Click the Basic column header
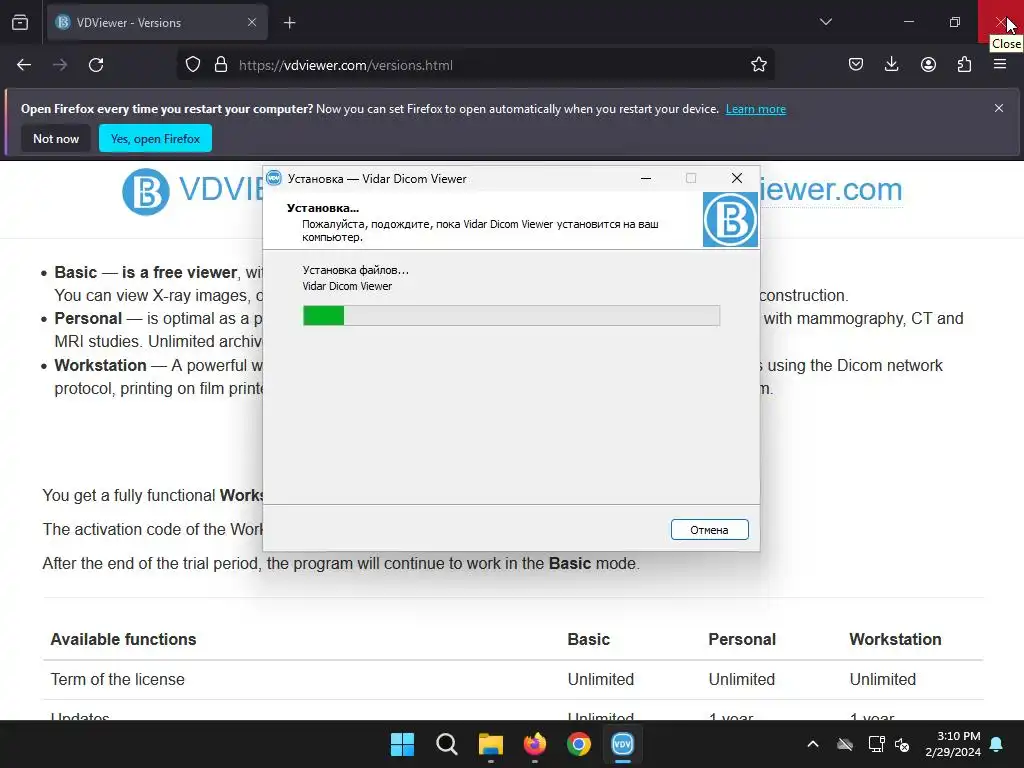Viewport: 1024px width, 768px height. click(x=588, y=639)
